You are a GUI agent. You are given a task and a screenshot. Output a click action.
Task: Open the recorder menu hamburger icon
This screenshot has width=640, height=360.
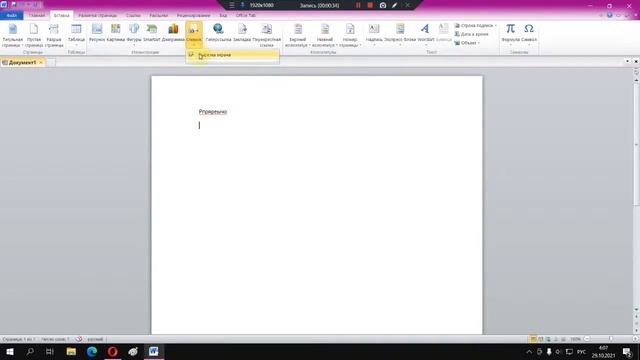(231, 5)
